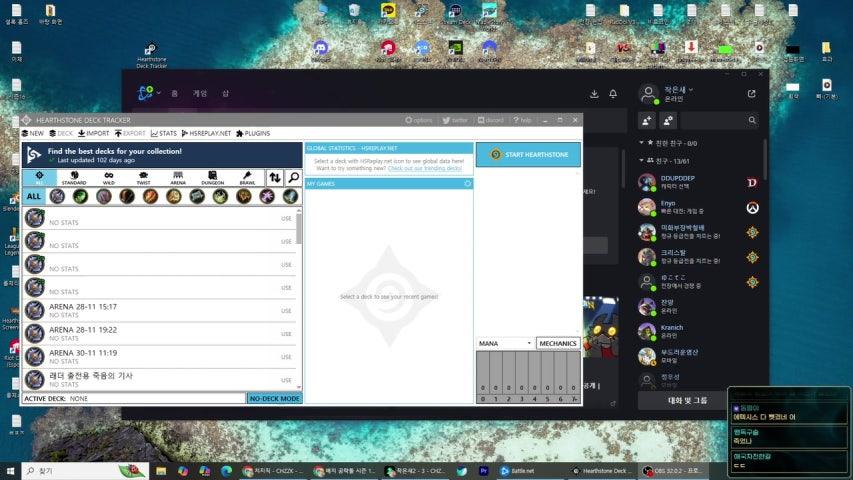Follow the 'Check out our trending decks' link
Viewport: 853px width, 480px height.
pyautogui.click(x=425, y=169)
